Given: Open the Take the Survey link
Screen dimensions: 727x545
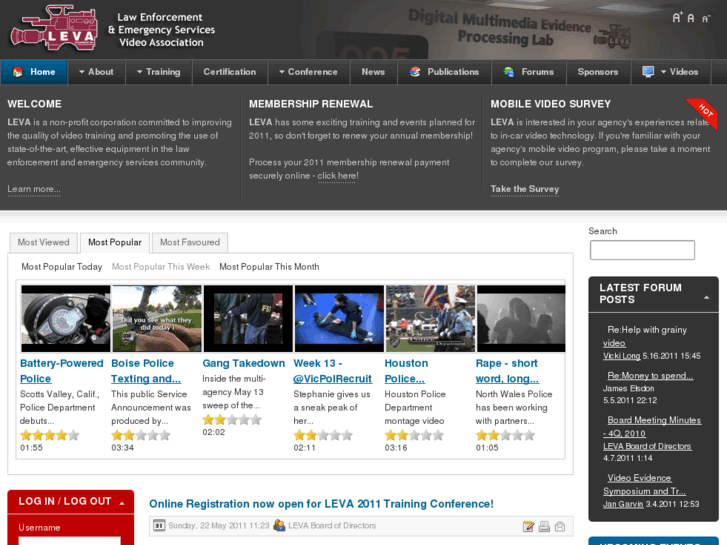Looking at the screenshot, I should (525, 189).
